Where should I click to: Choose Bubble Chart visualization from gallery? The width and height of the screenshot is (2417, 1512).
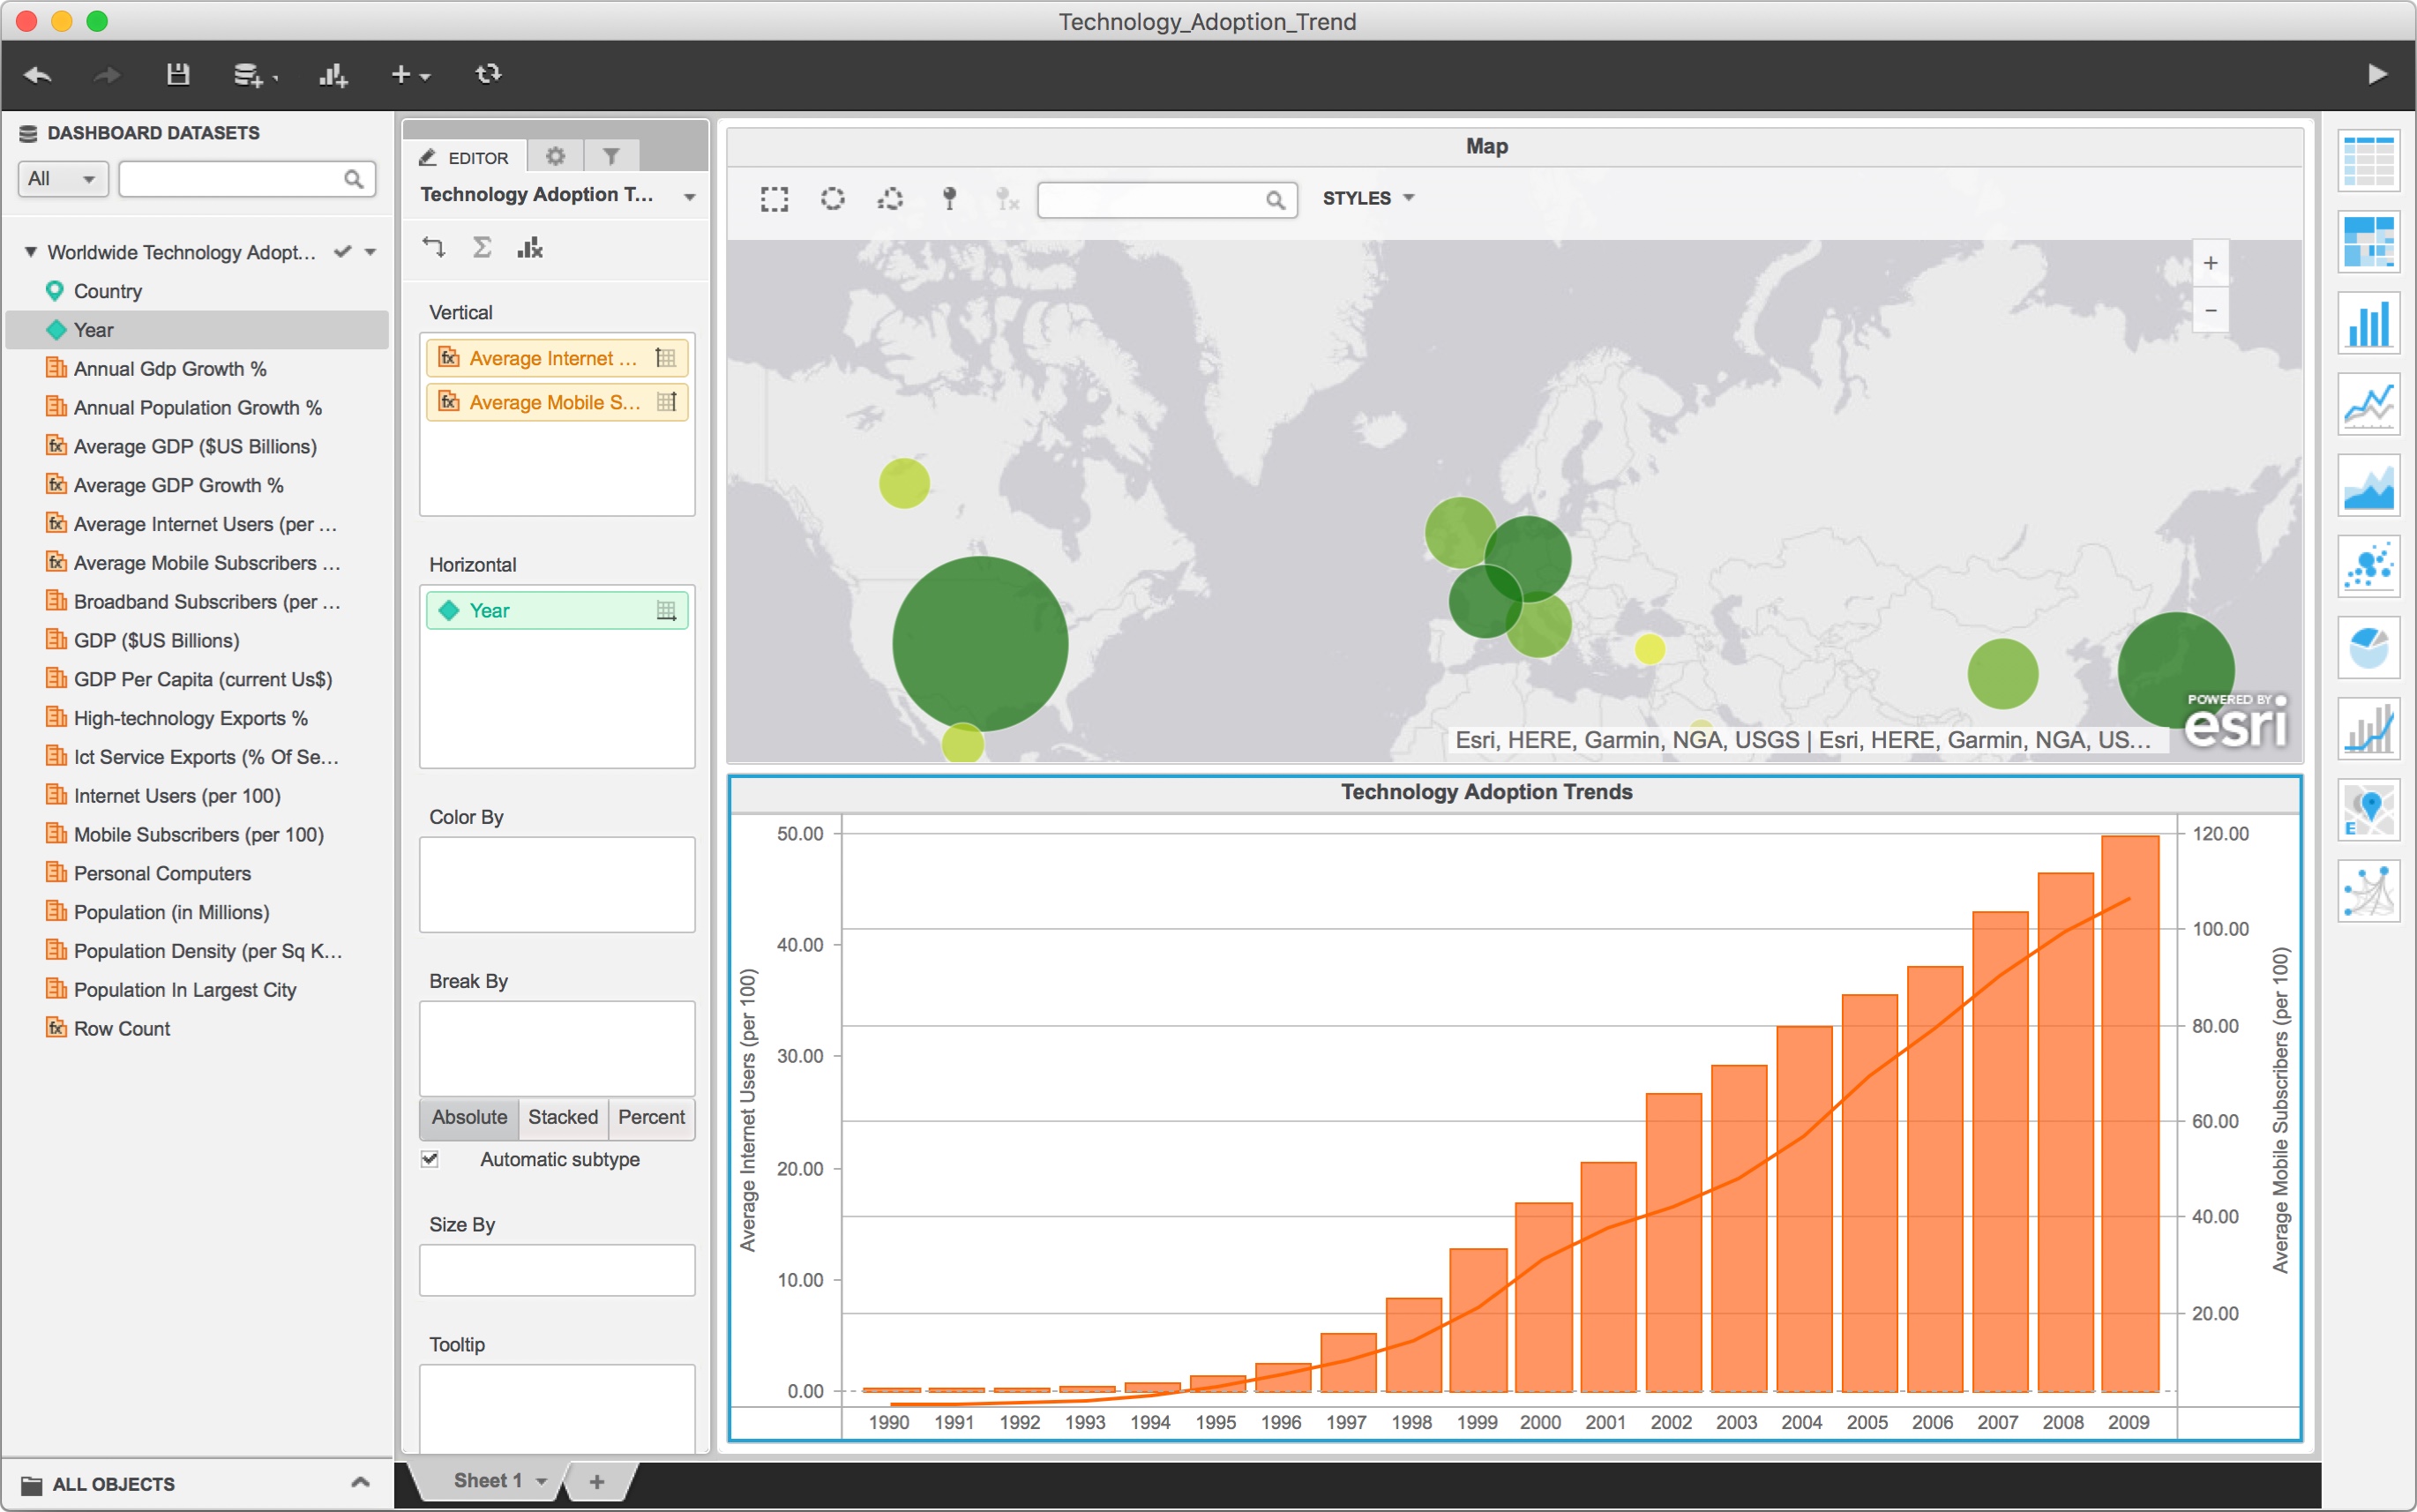[x=2368, y=566]
